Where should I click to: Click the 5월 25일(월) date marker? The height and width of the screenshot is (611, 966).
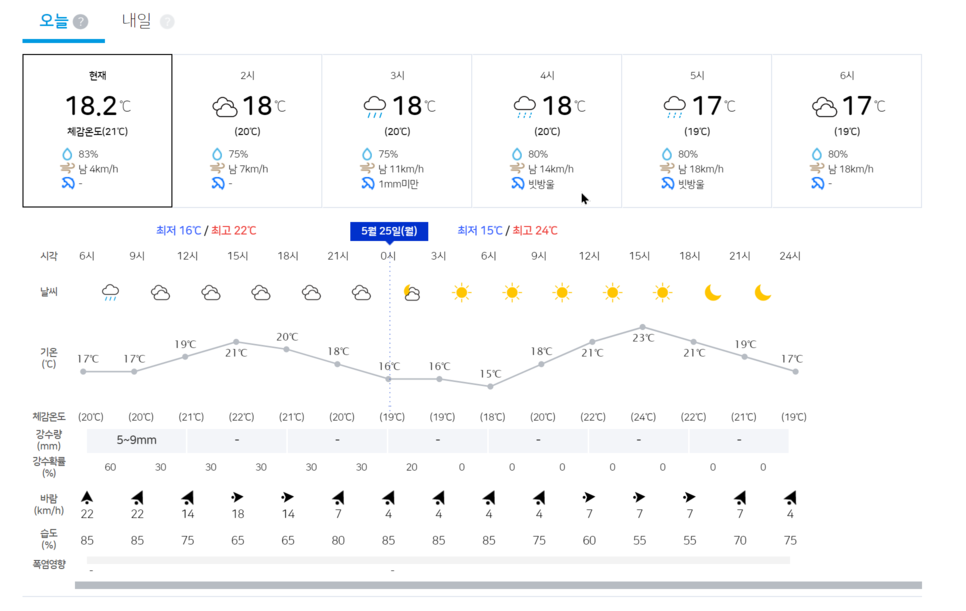(390, 231)
